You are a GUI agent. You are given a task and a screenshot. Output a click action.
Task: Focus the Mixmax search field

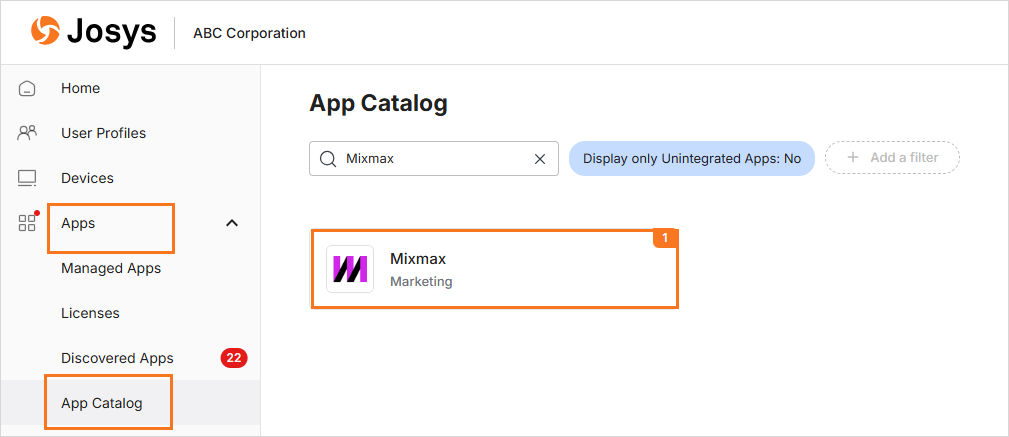click(x=434, y=159)
